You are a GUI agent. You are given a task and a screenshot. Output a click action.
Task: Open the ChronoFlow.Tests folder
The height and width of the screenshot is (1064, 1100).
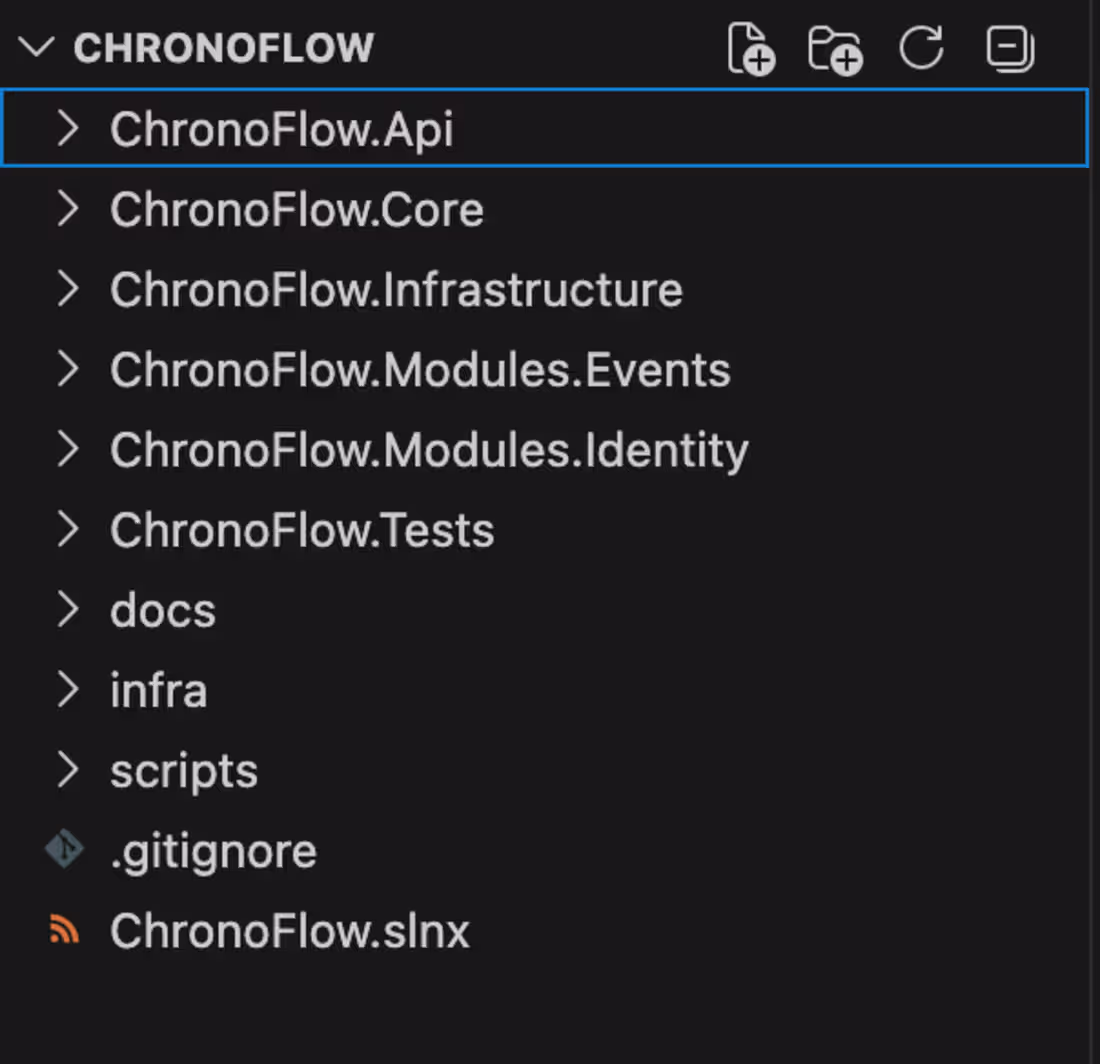(300, 529)
